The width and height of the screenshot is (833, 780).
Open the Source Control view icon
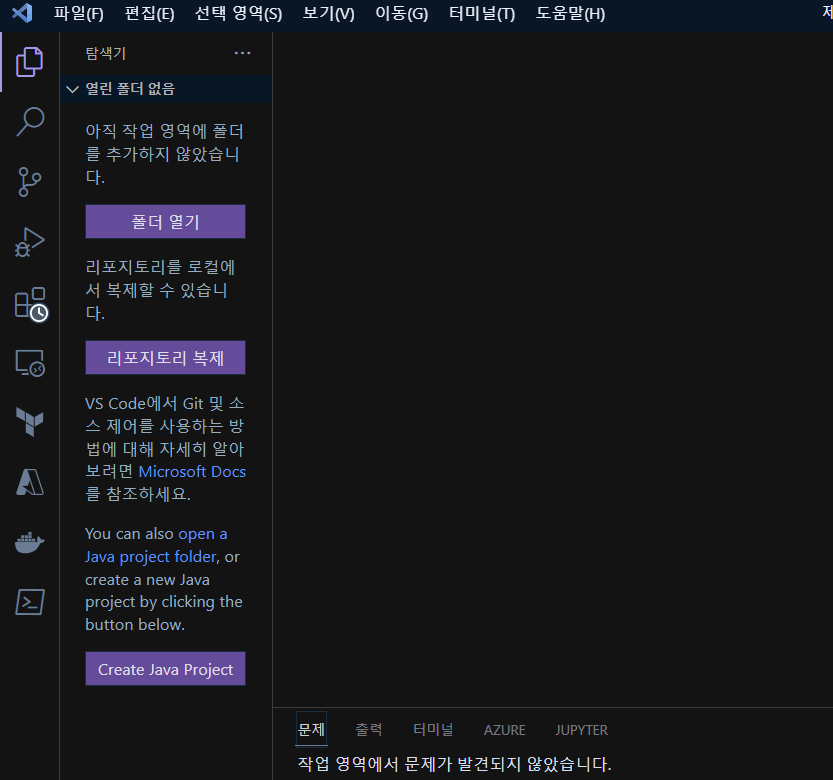tap(30, 182)
